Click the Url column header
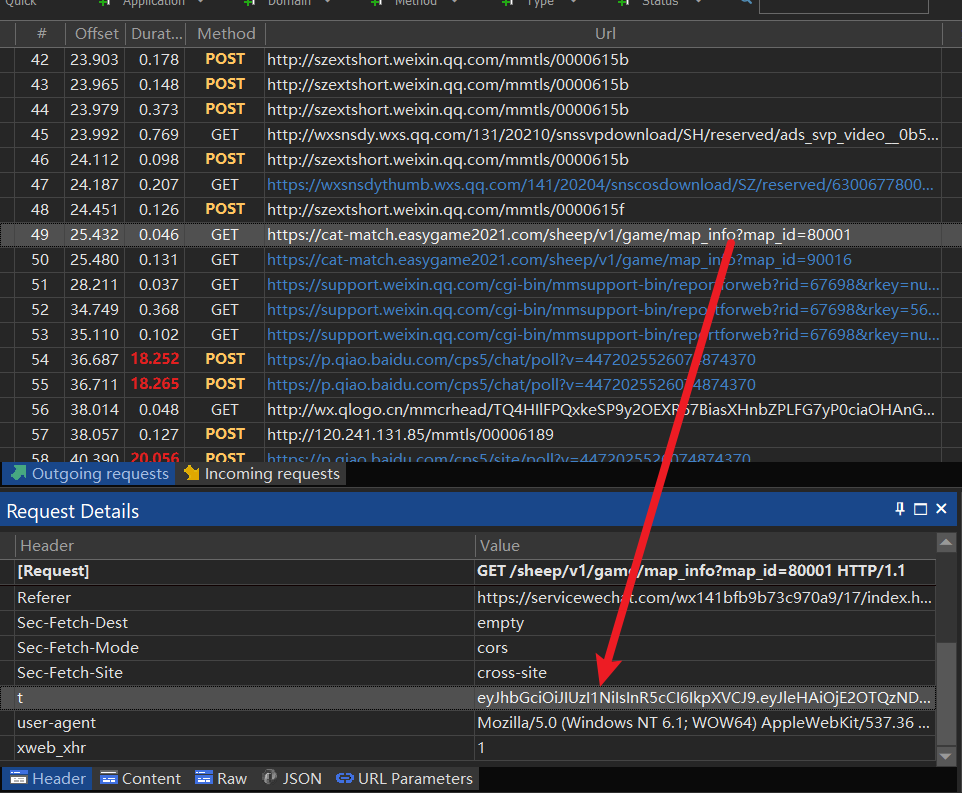This screenshot has height=793, width=962. pyautogui.click(x=605, y=34)
